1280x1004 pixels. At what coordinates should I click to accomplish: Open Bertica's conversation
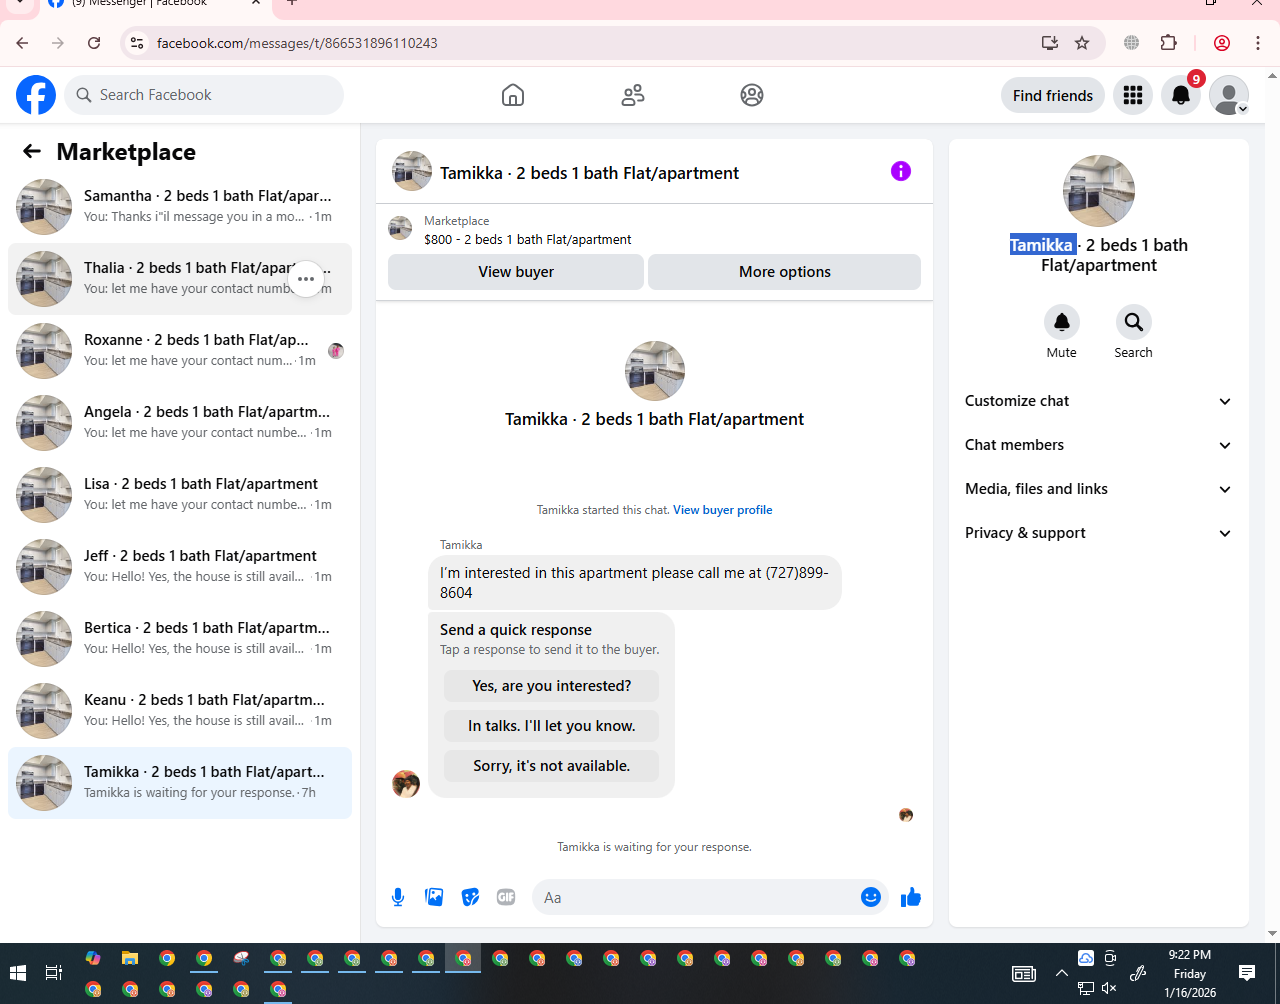click(x=180, y=639)
